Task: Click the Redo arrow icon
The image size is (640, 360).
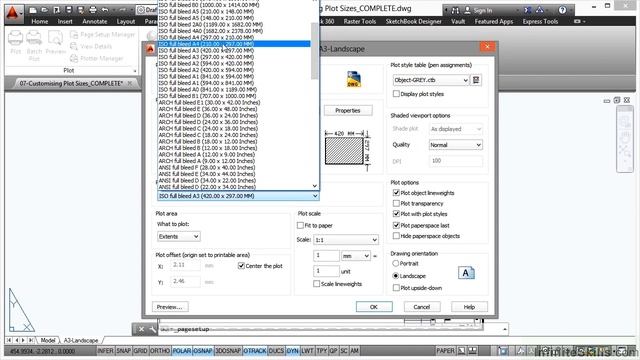Action: point(122,10)
